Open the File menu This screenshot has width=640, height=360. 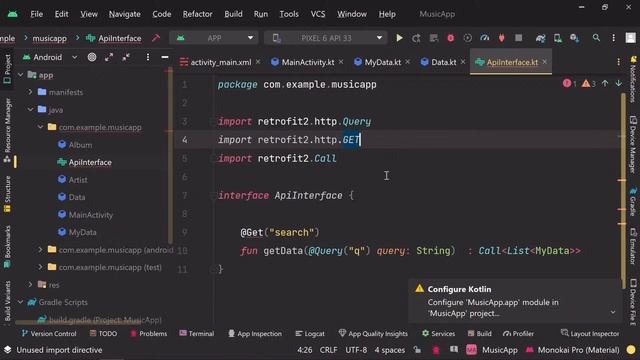pyautogui.click(x=36, y=14)
